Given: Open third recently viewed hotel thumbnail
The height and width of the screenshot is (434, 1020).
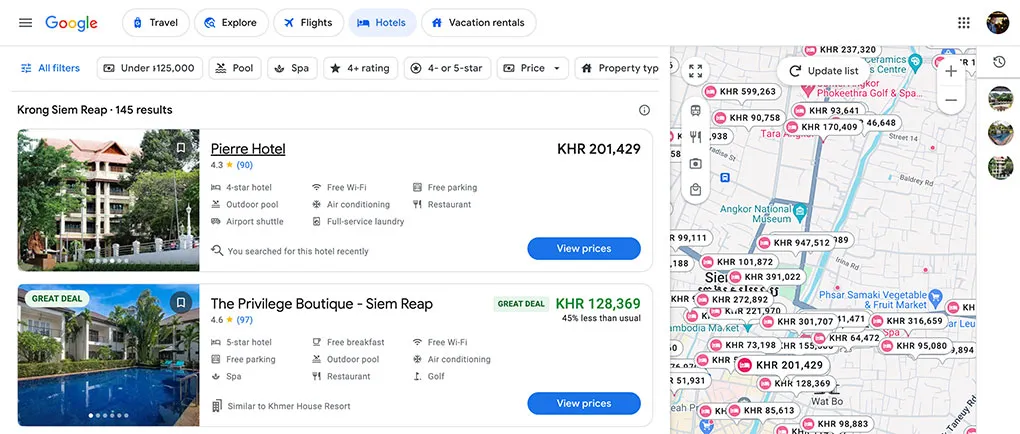Looking at the screenshot, I should (1000, 167).
